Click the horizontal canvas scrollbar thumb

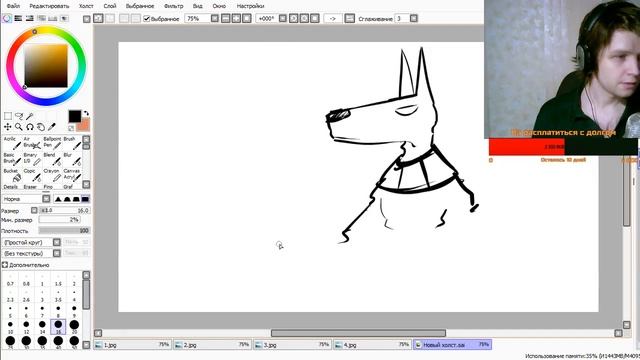coord(358,333)
